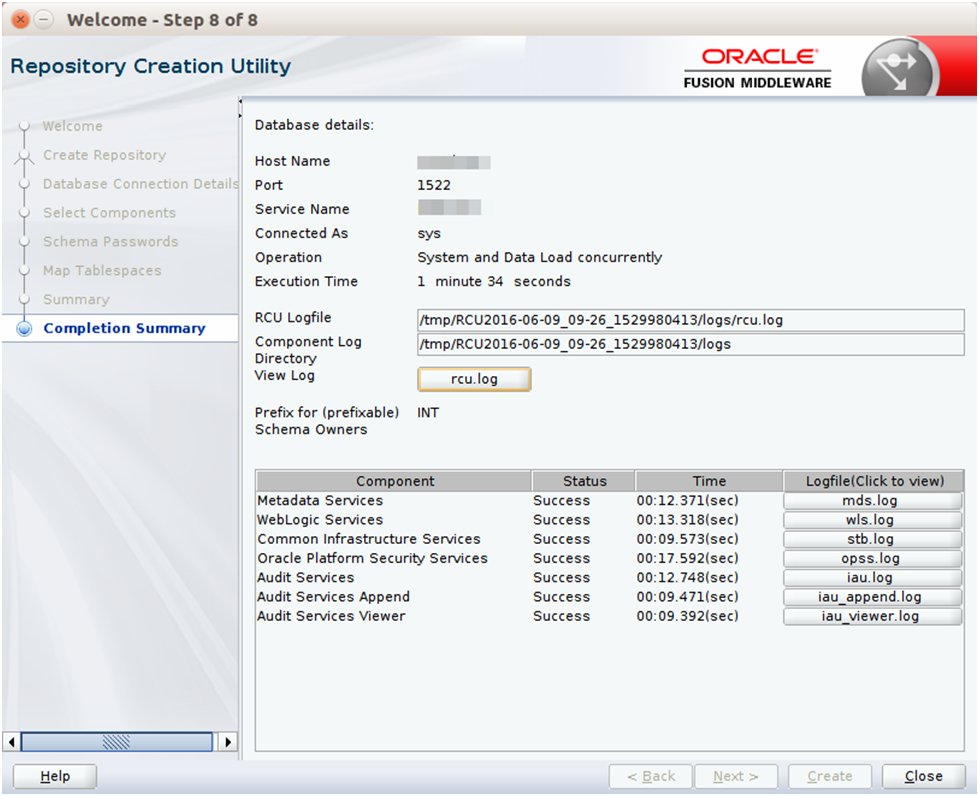979x796 pixels.
Task: Select the Select Components step
Action: 109,213
